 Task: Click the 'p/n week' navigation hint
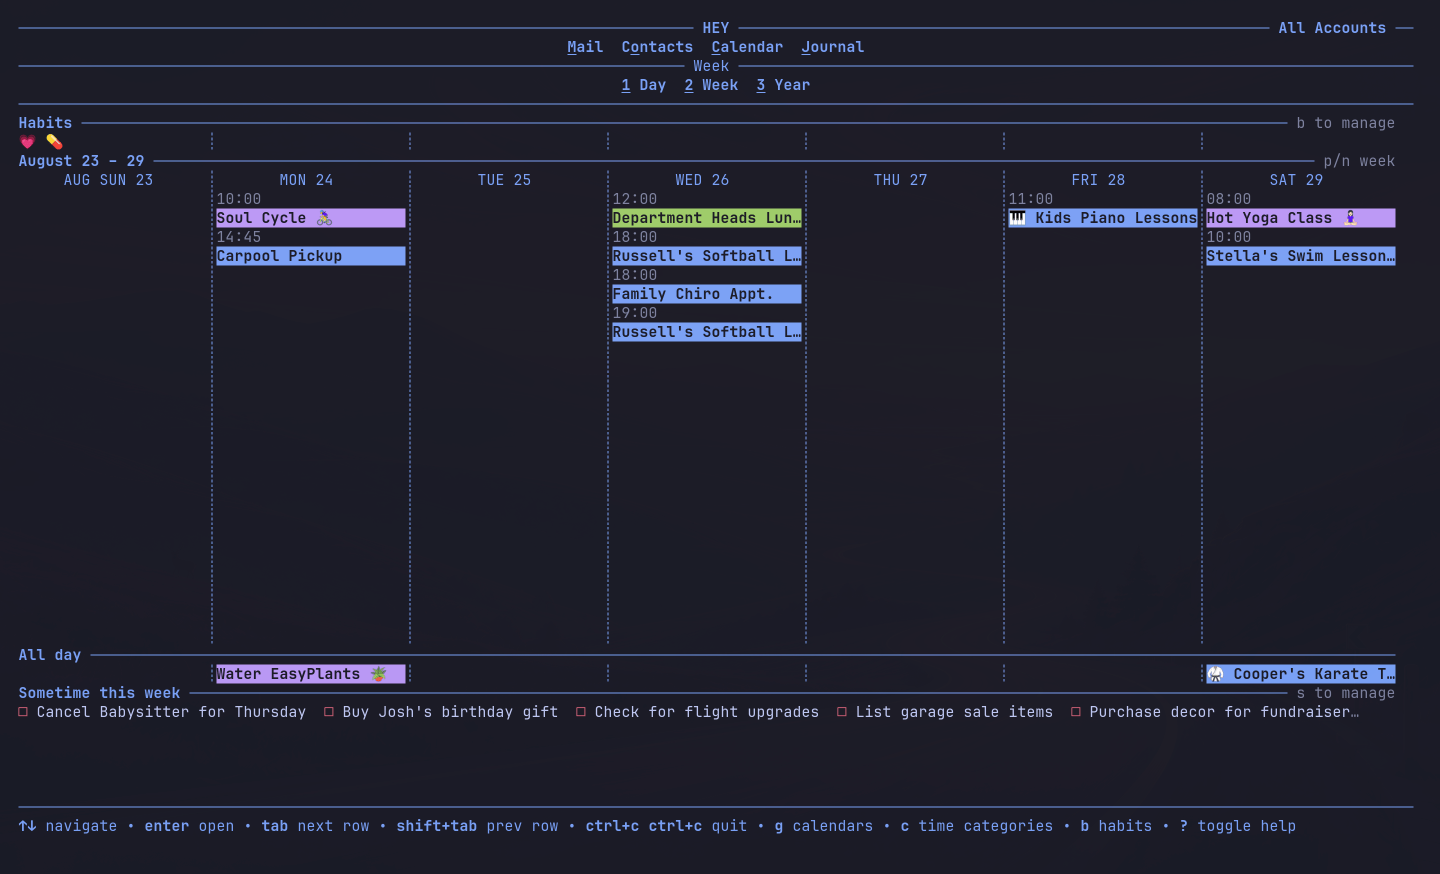click(1359, 161)
